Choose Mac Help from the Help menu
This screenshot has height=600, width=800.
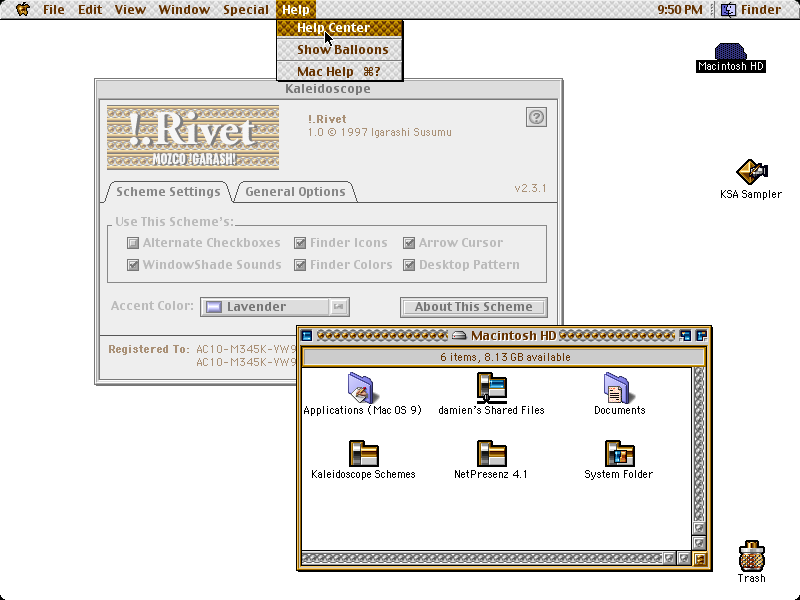pos(340,71)
